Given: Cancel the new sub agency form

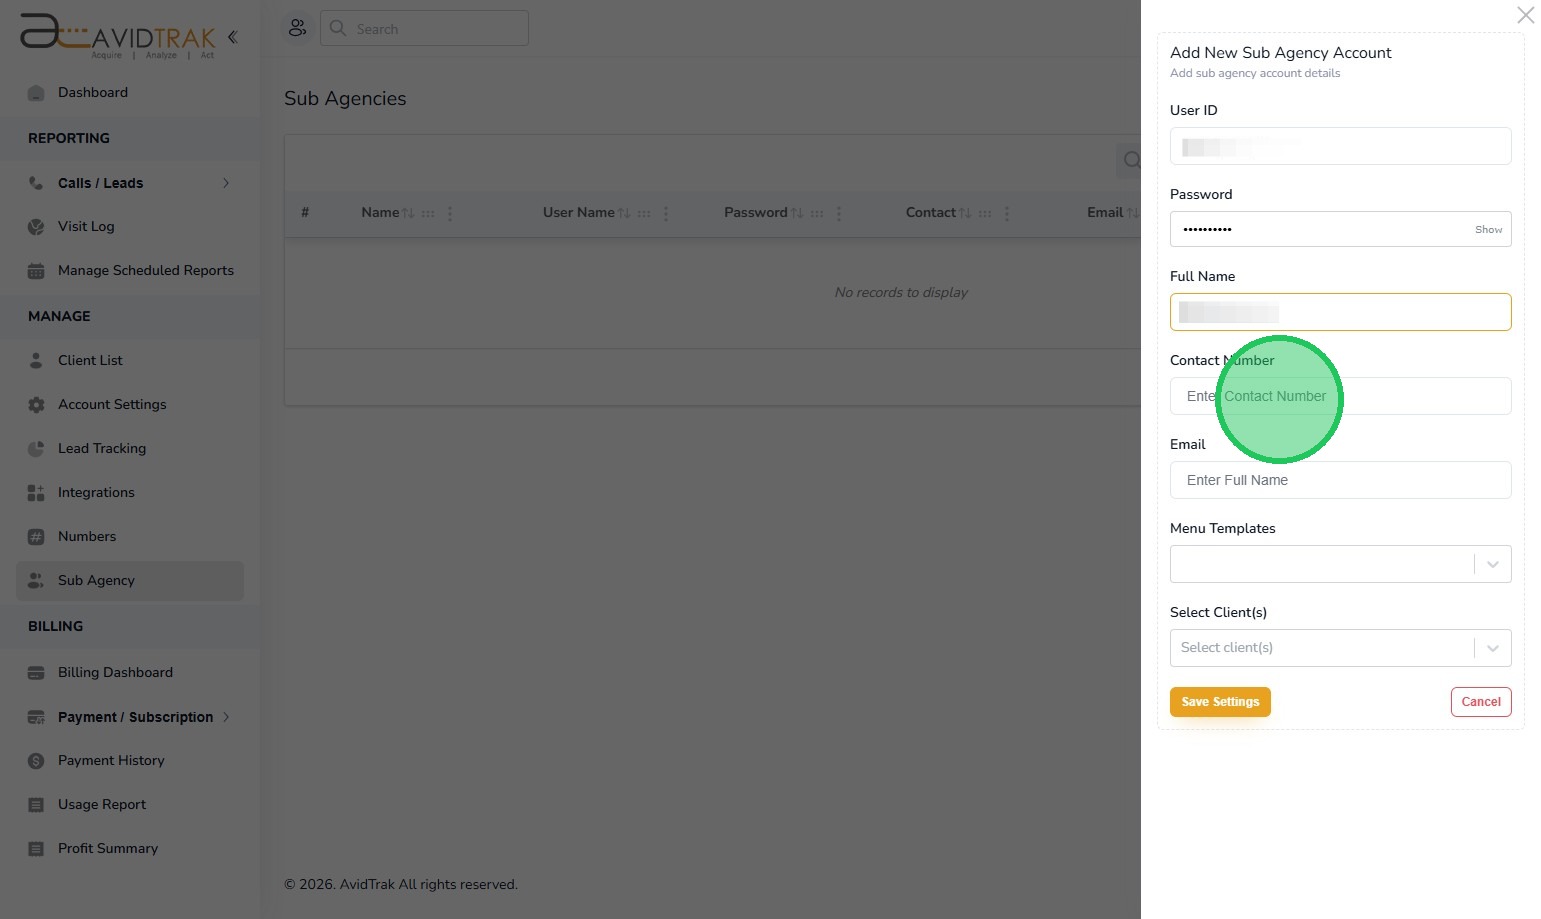Looking at the screenshot, I should 1480,702.
